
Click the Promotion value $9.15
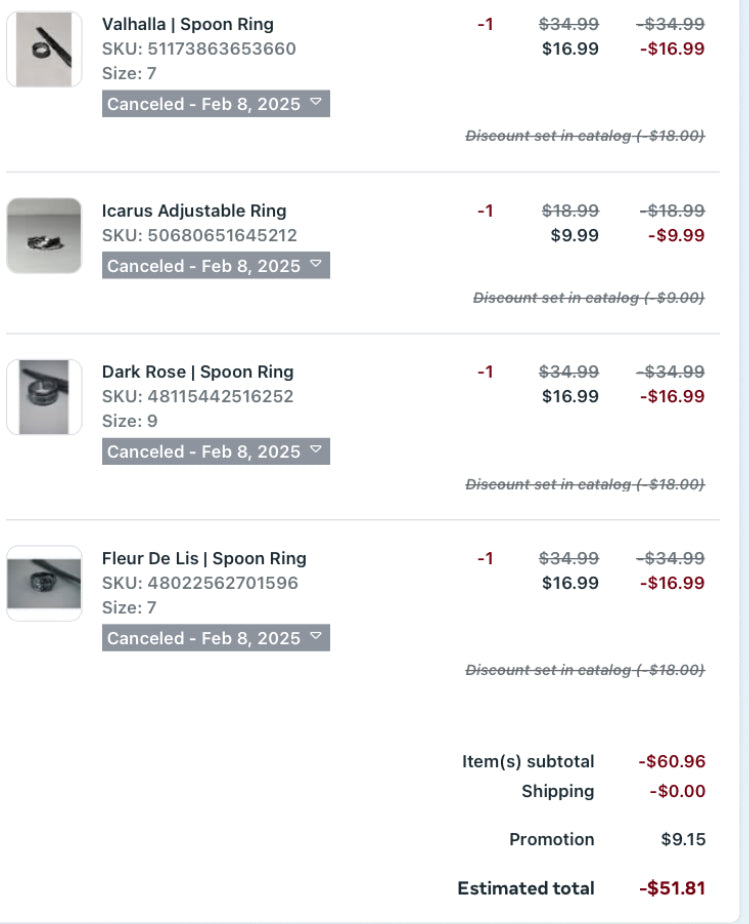pyautogui.click(x=683, y=840)
